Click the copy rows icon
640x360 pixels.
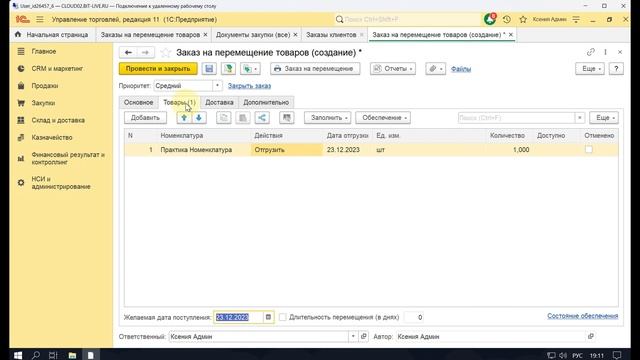pyautogui.click(x=223, y=118)
